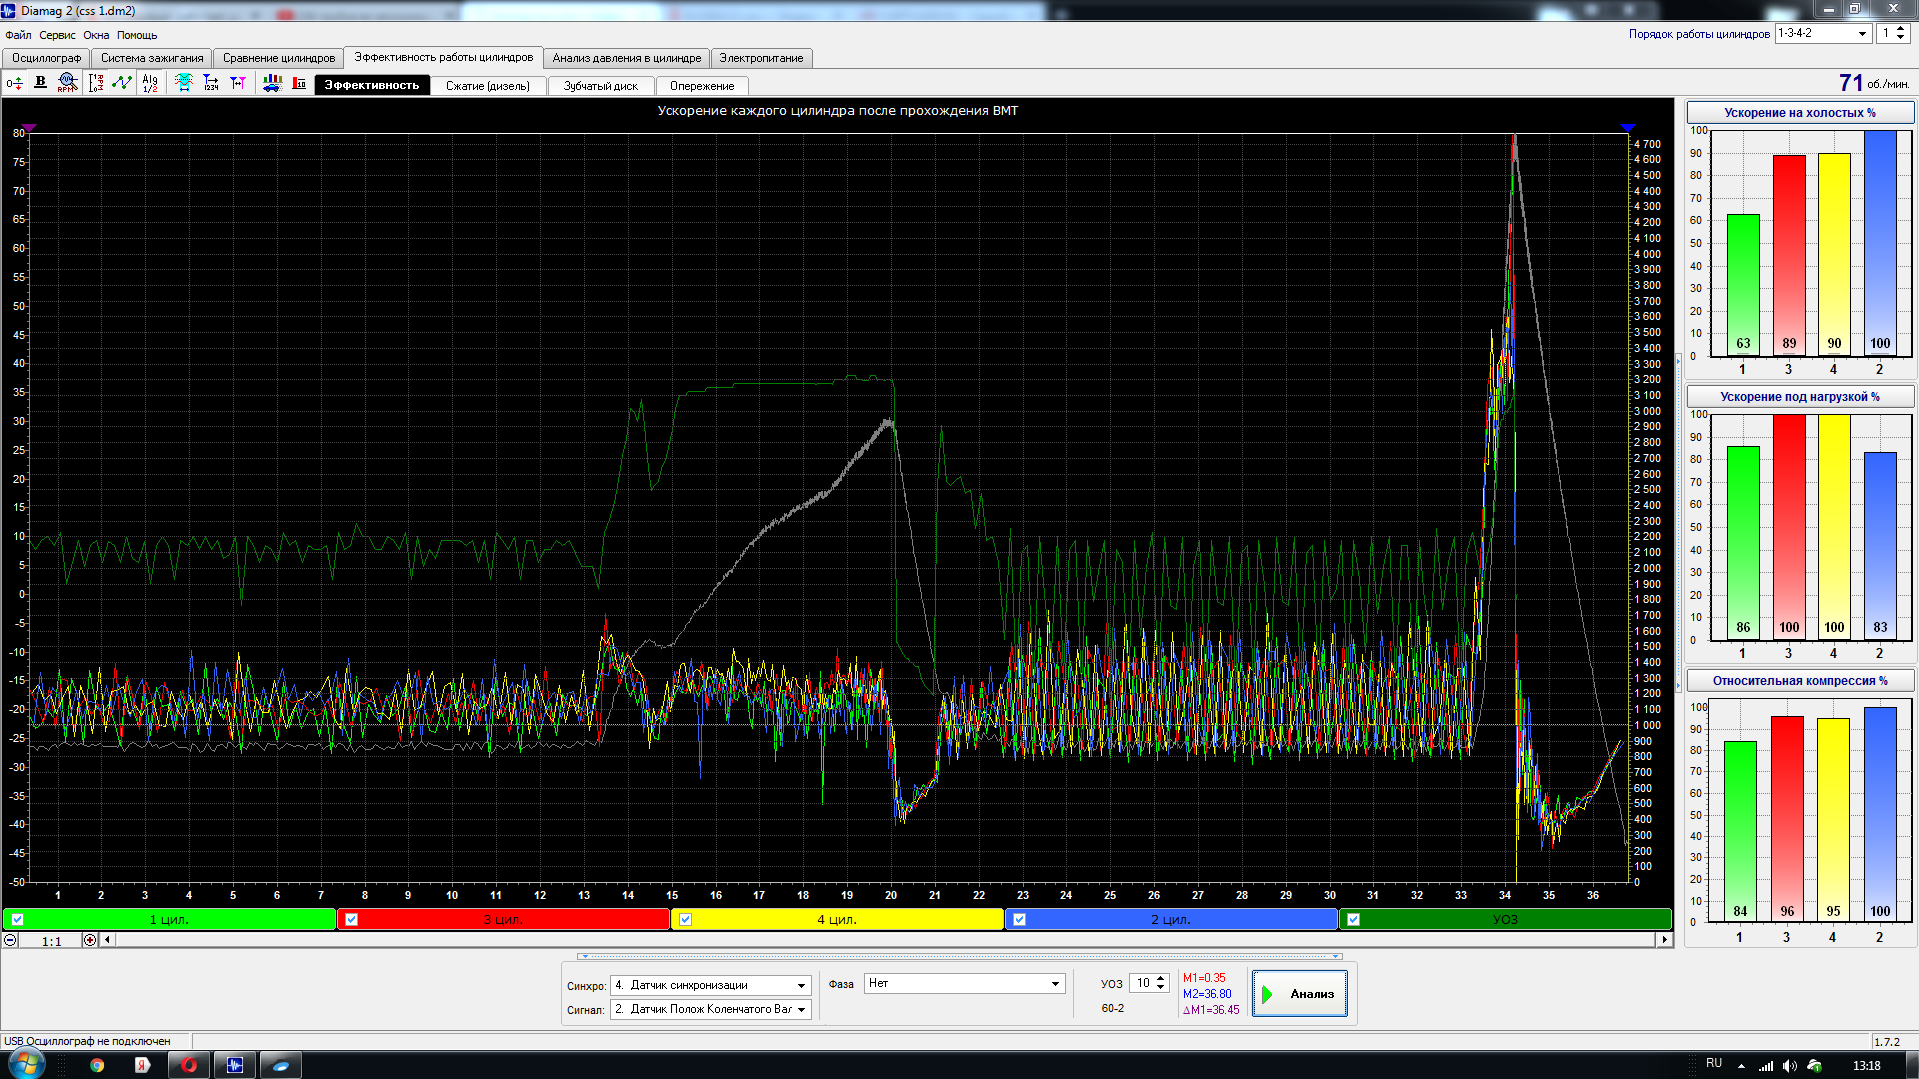
Task: Click the Относительная компрессия % header
Action: 1800,681
